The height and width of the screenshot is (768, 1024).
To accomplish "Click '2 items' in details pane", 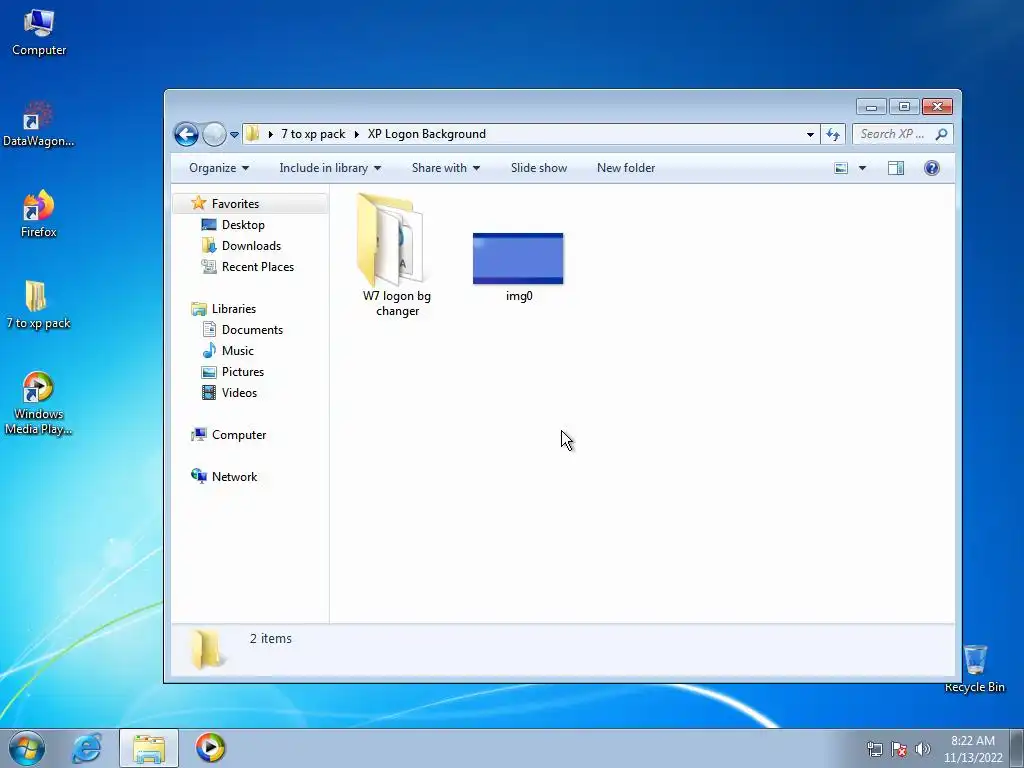I will click(x=270, y=639).
